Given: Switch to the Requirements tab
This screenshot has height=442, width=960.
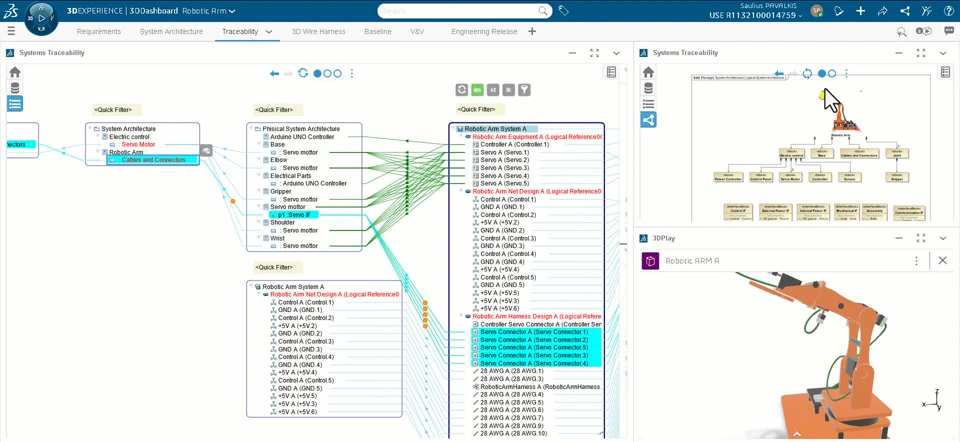Looking at the screenshot, I should pyautogui.click(x=99, y=32).
